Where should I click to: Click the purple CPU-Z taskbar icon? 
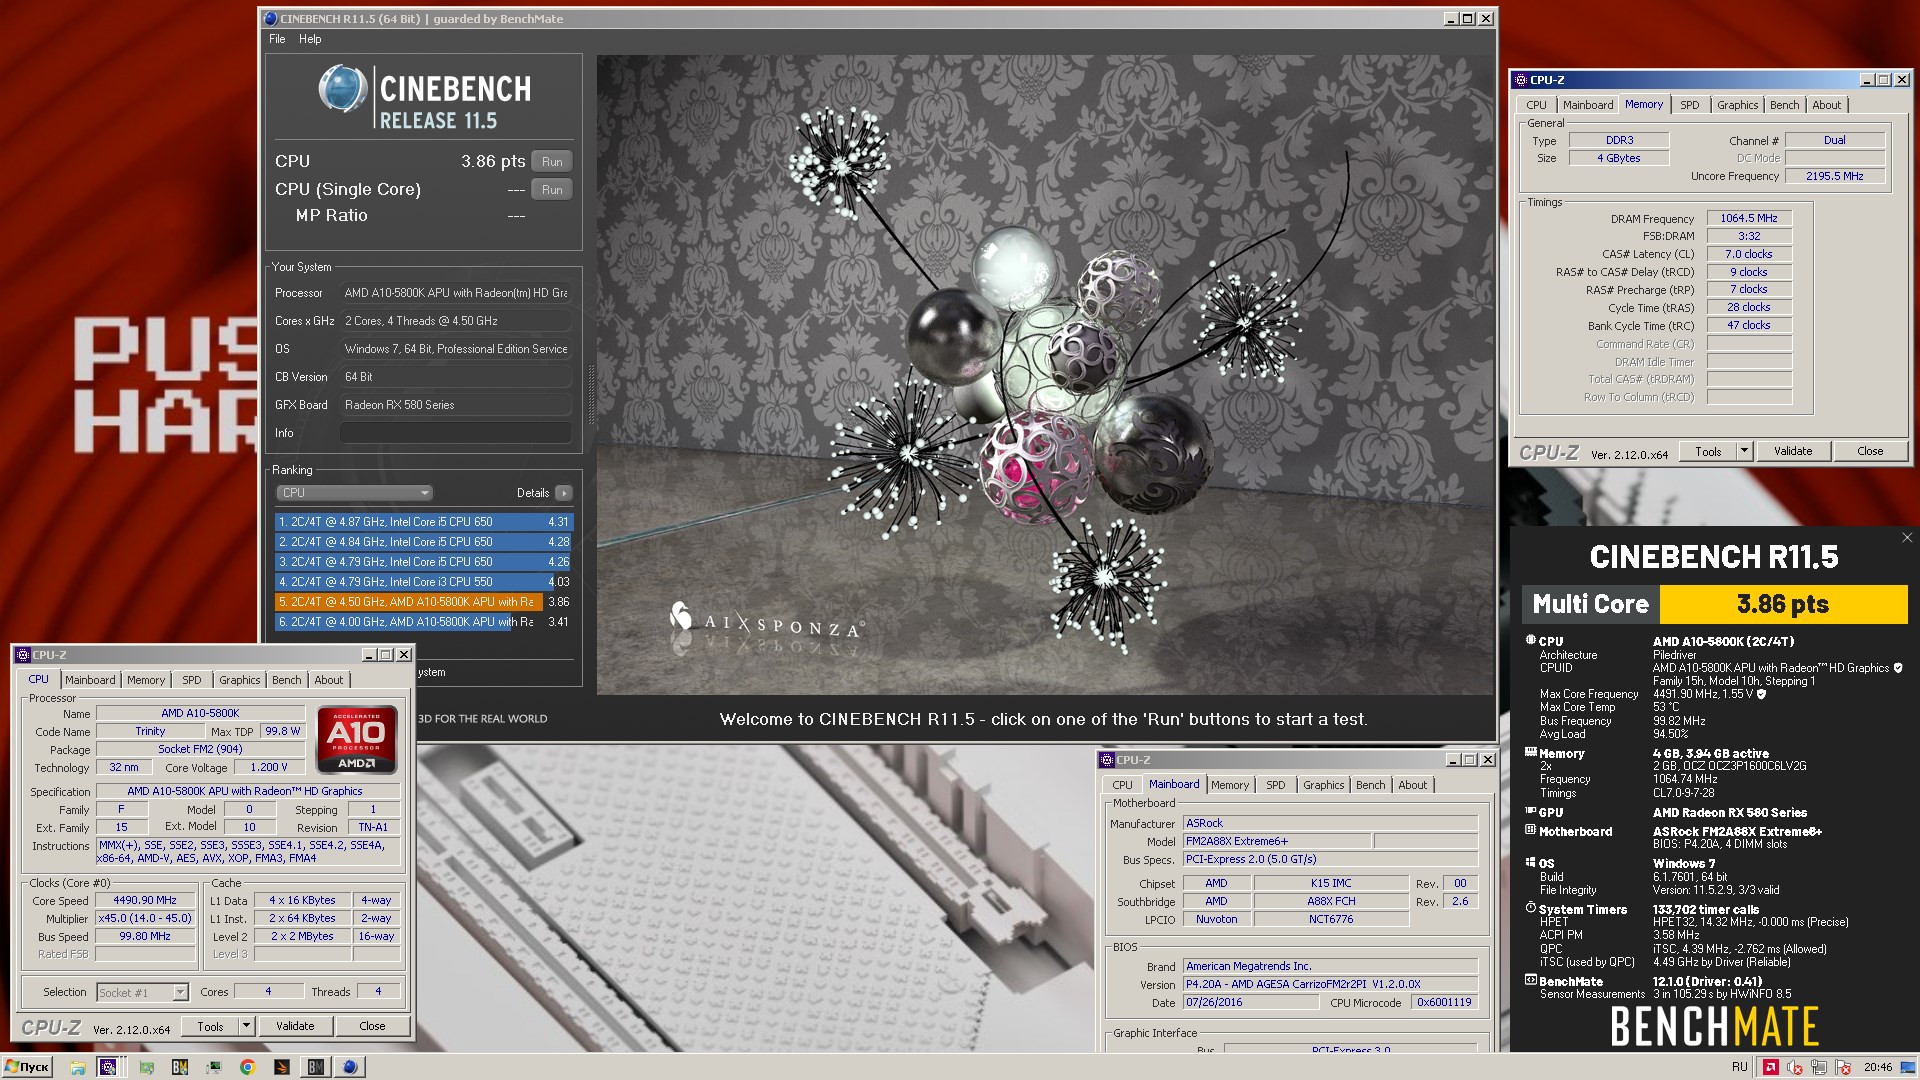click(x=108, y=1067)
